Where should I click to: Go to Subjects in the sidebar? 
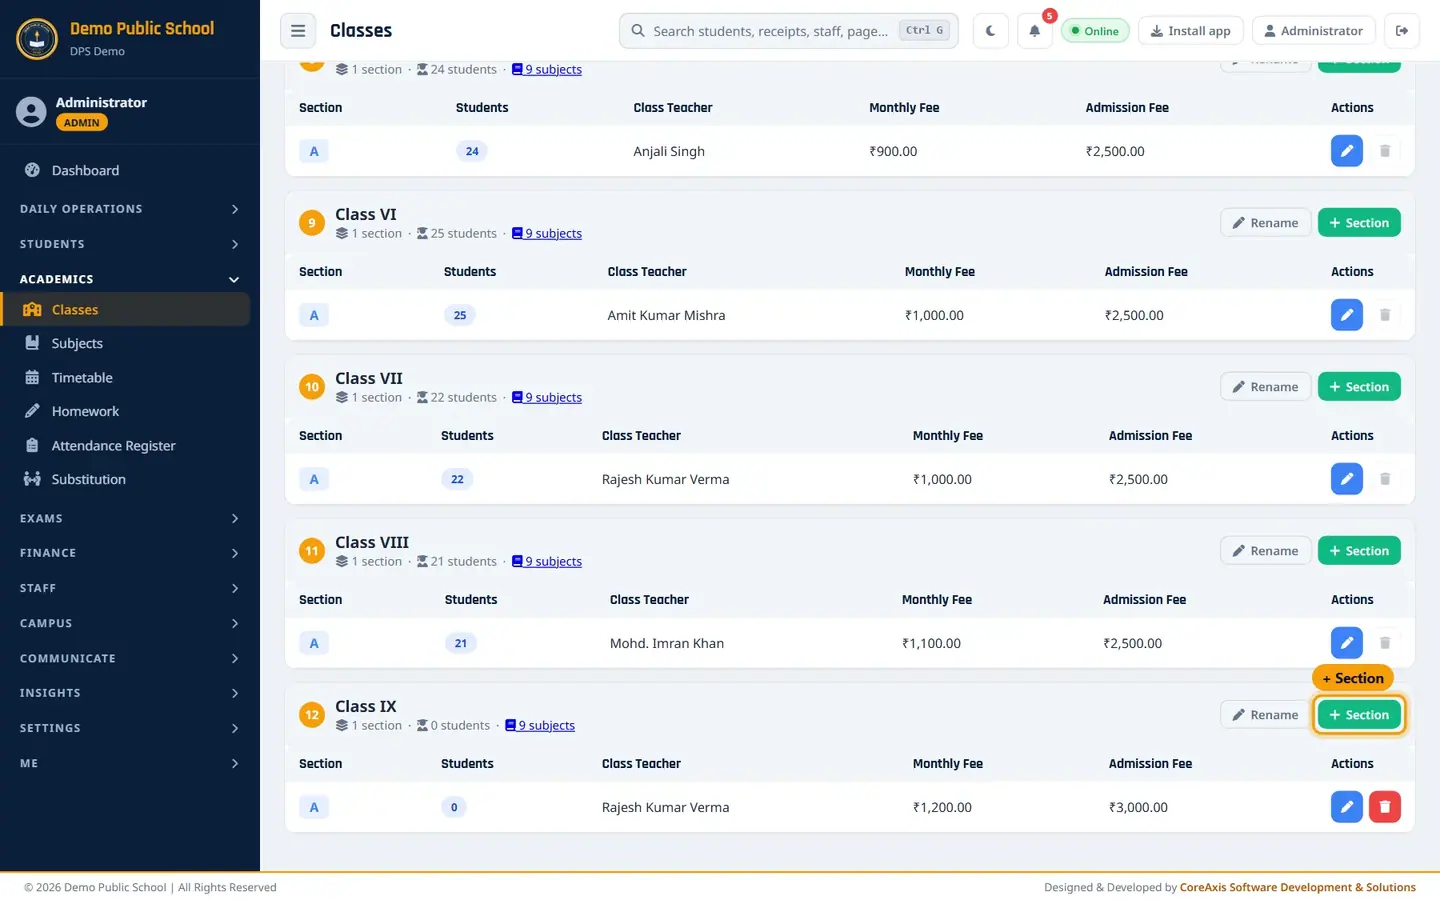pyautogui.click(x=126, y=343)
